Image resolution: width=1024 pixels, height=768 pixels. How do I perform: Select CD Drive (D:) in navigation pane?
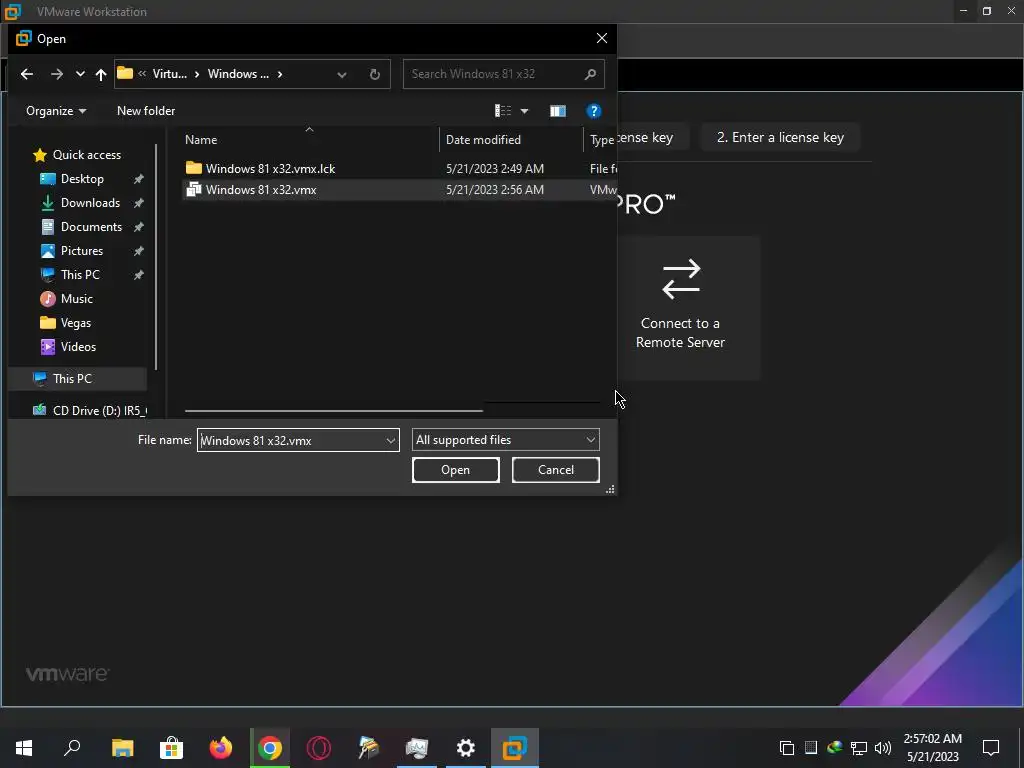coord(90,410)
